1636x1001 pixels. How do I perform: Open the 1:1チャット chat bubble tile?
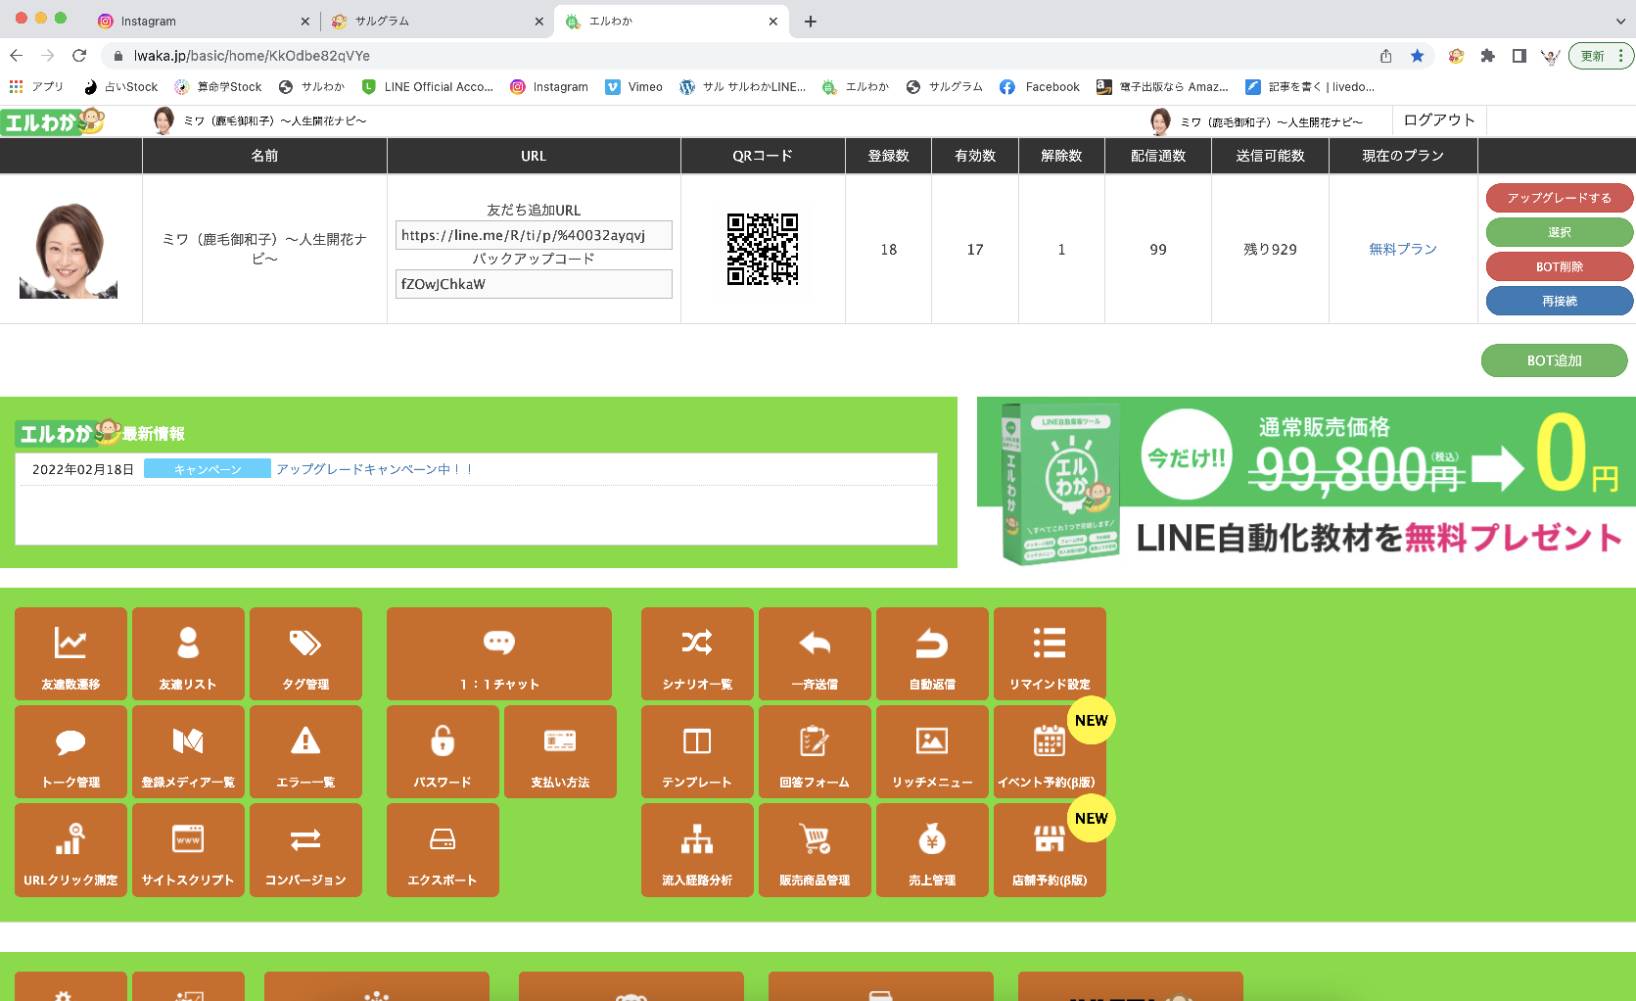499,653
